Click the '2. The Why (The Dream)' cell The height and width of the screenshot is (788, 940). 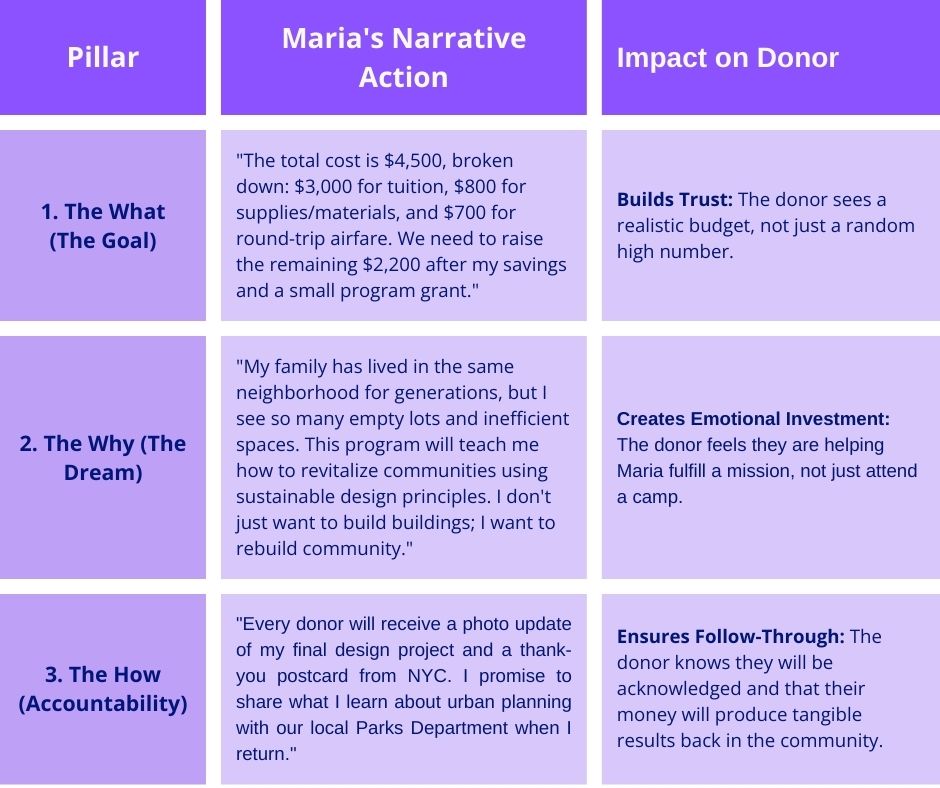click(103, 457)
